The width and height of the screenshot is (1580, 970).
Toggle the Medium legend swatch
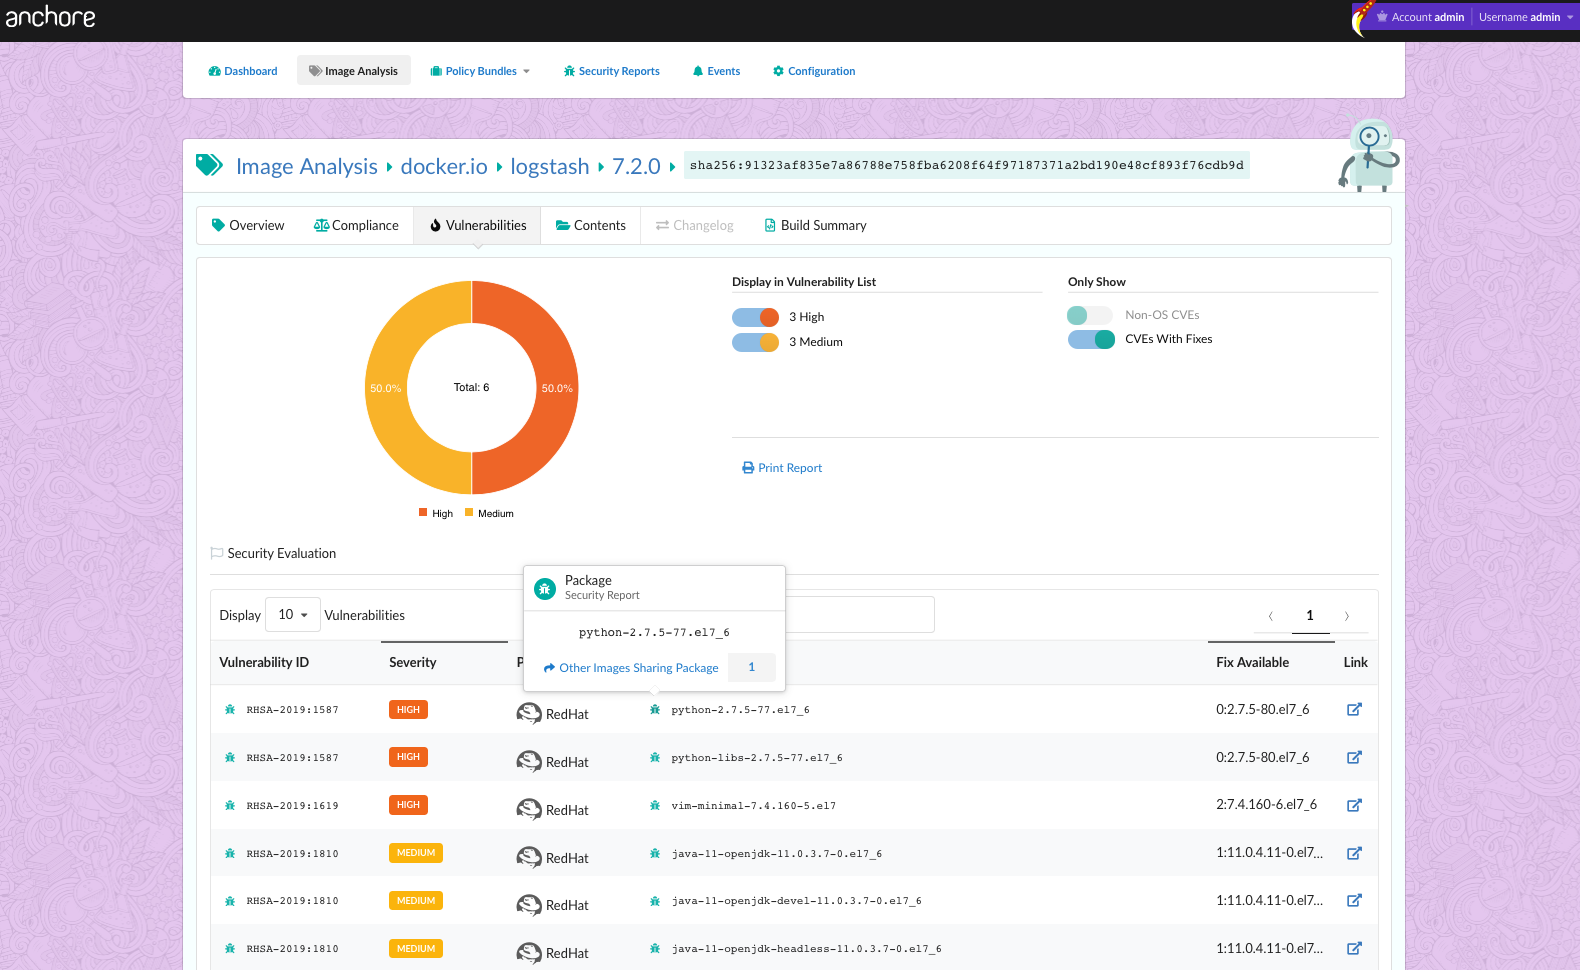pyautogui.click(x=469, y=513)
